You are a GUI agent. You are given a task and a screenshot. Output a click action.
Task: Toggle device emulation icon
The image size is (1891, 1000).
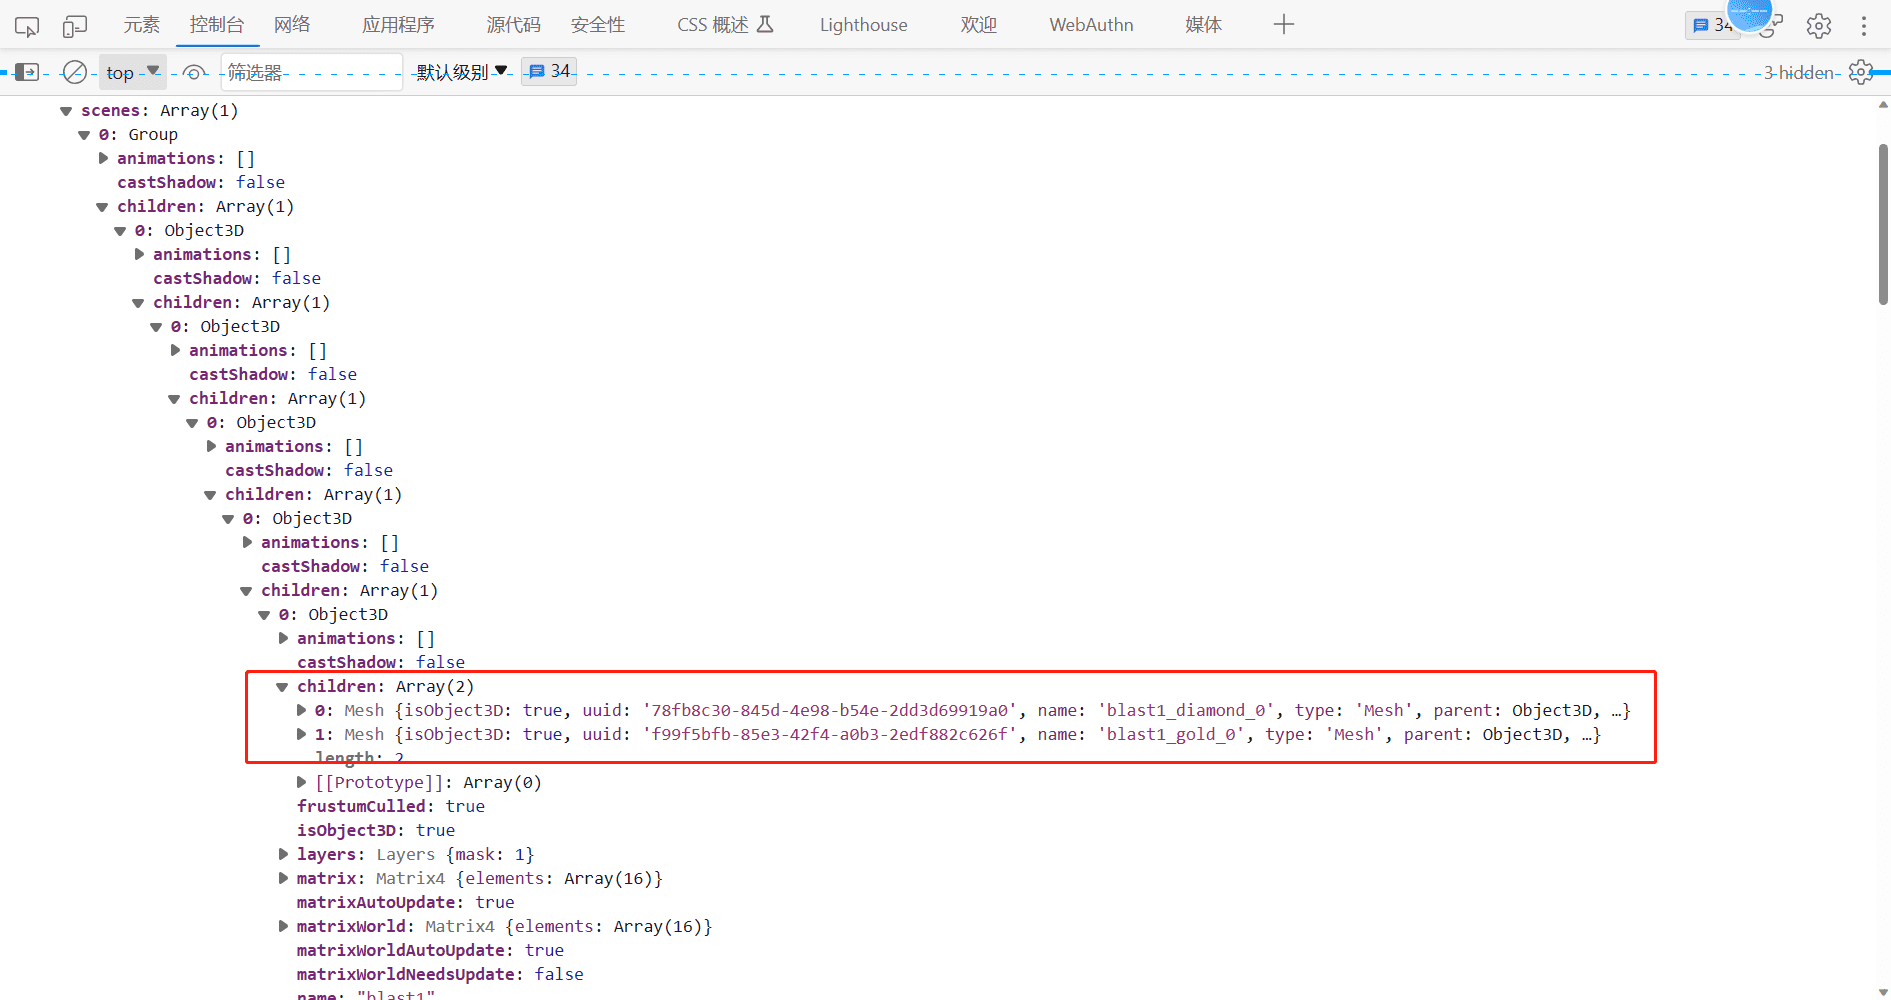[x=75, y=26]
